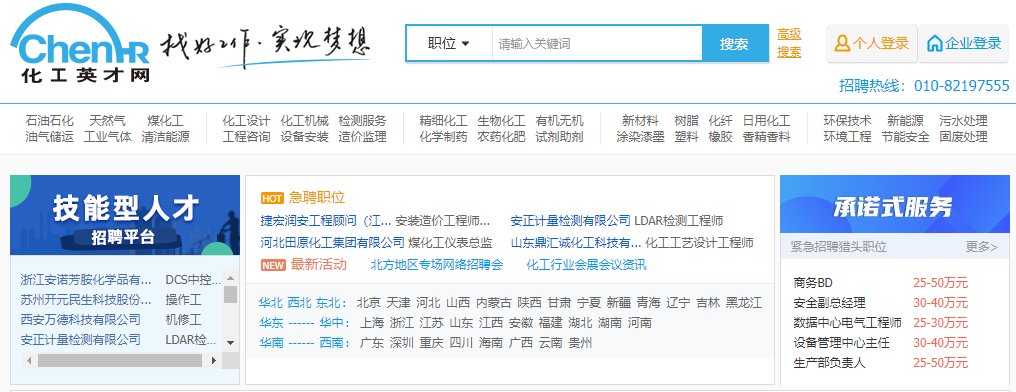
Task: Open 污水处理 category link
Action: tap(964, 121)
